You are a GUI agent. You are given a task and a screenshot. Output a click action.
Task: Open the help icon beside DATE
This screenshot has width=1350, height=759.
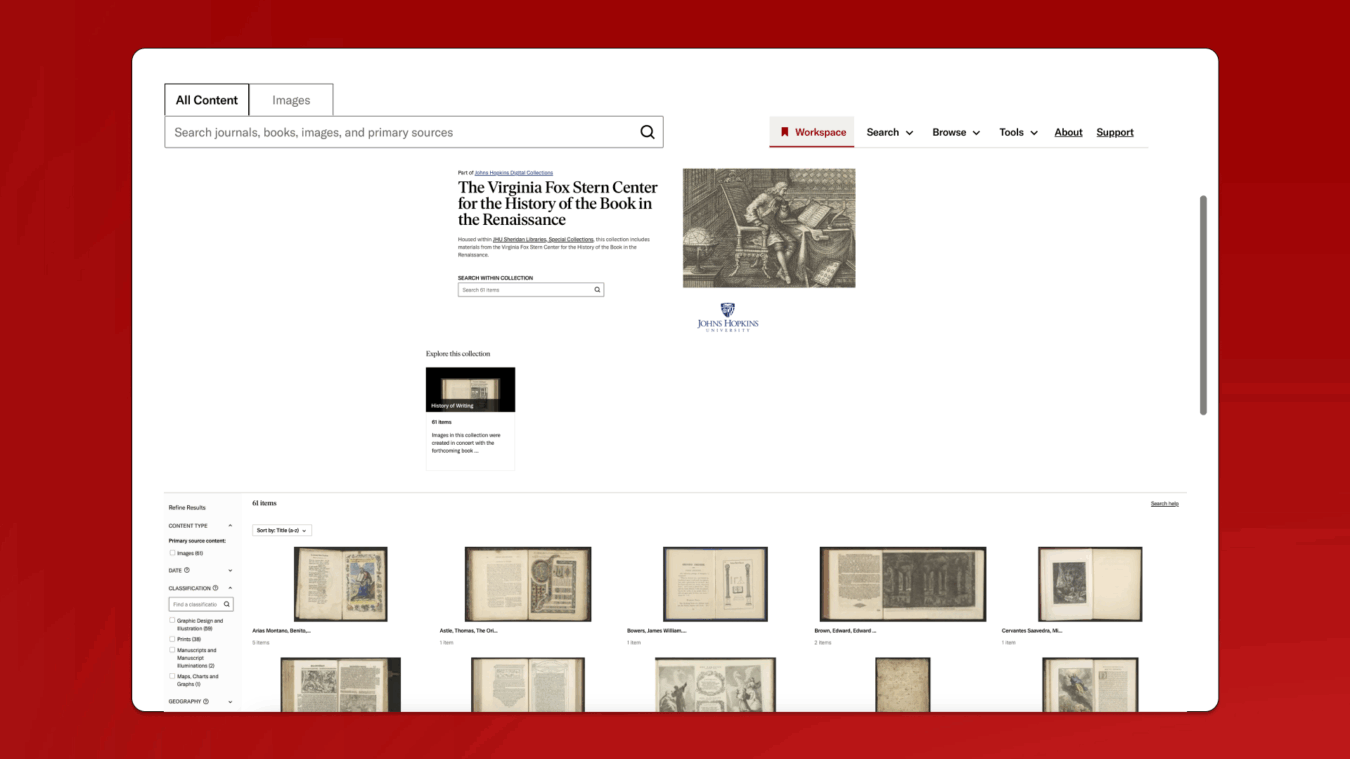187,570
